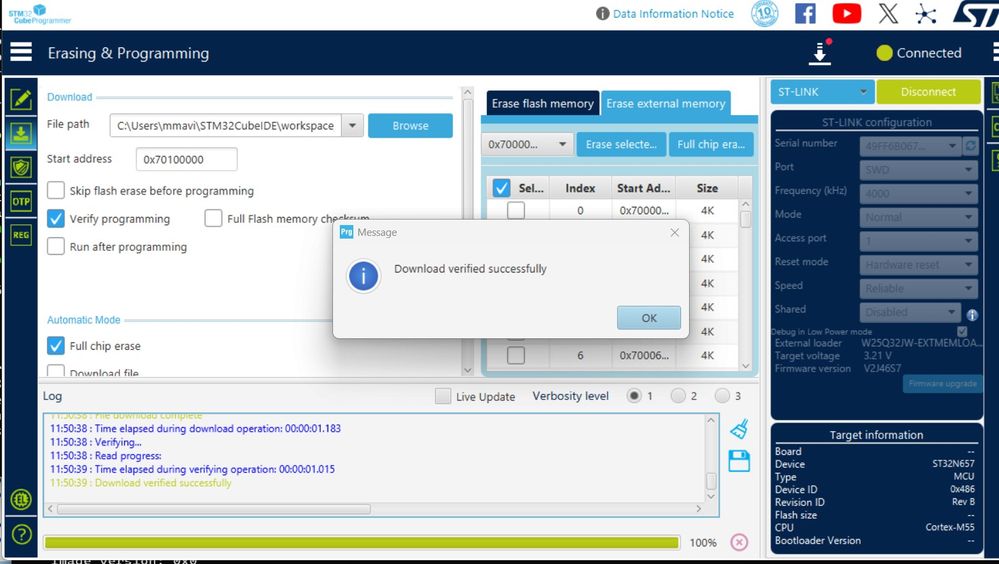Image resolution: width=999 pixels, height=564 pixels.
Task: Click the sector table vertical scrollbar
Action: coord(745,219)
